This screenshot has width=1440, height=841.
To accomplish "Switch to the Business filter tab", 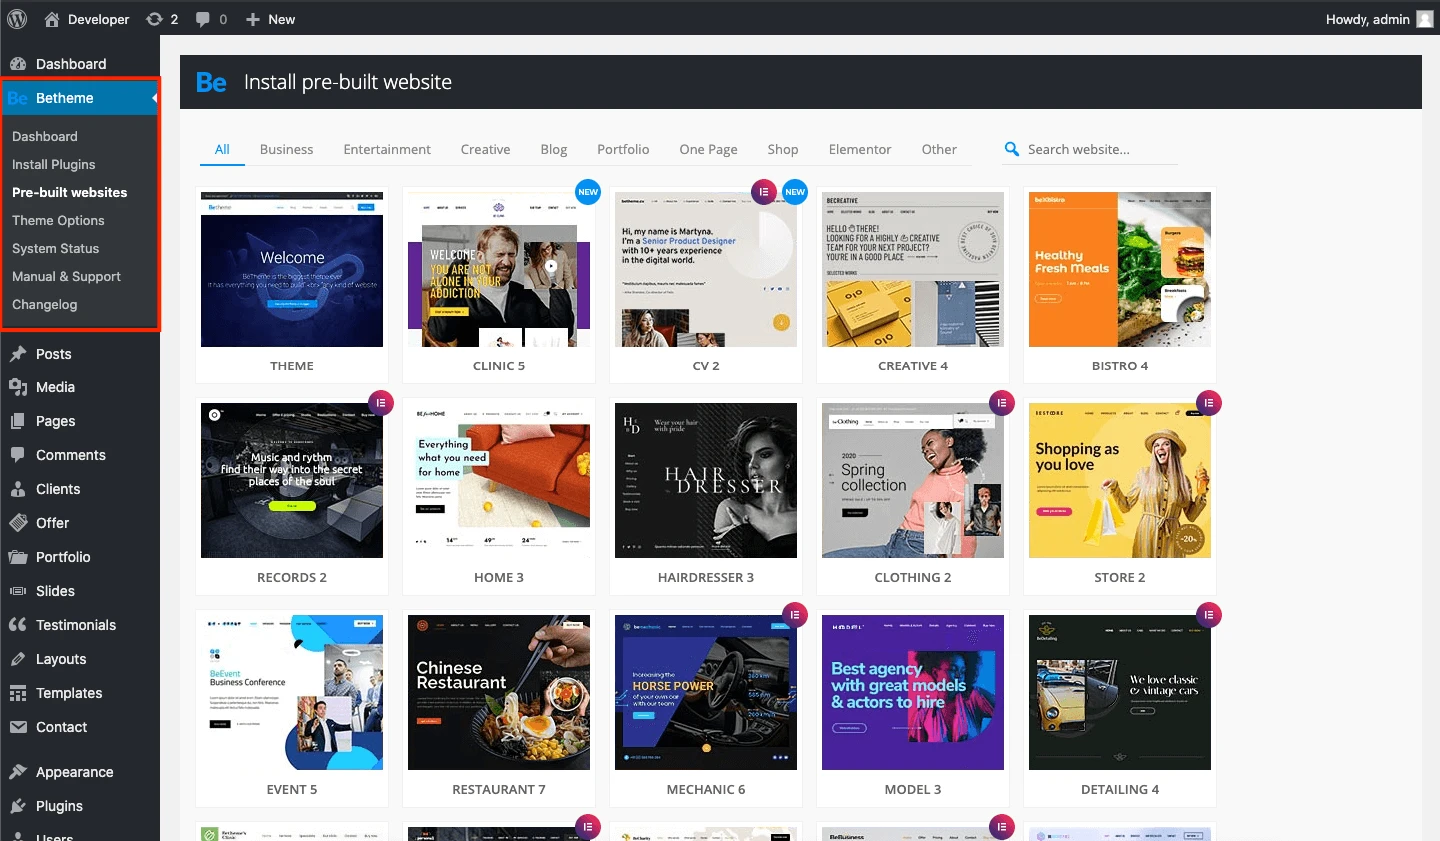I will point(286,149).
